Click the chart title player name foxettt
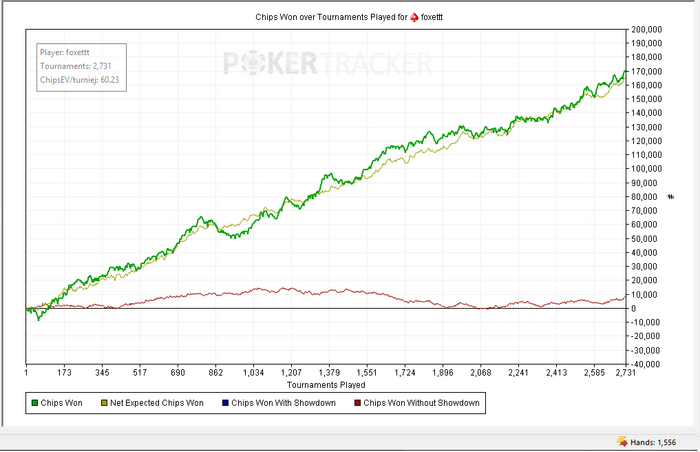Screen dimensions: 700x452 pos(432,17)
